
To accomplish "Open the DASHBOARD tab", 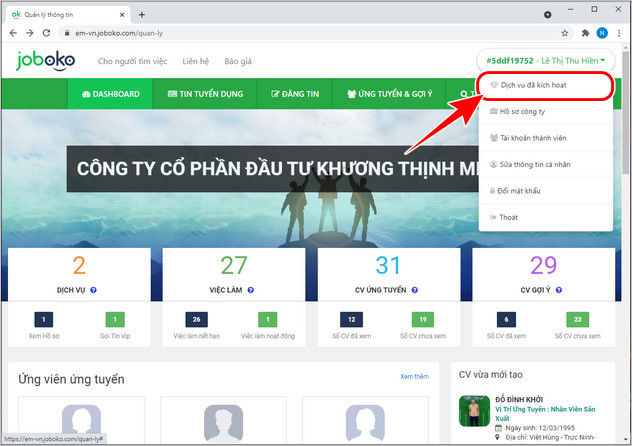I will pyautogui.click(x=110, y=94).
